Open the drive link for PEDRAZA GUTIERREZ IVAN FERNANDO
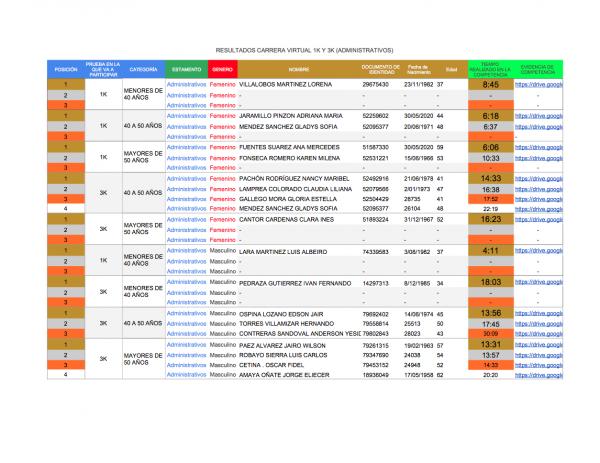The height and width of the screenshot is (463, 600). 539,282
